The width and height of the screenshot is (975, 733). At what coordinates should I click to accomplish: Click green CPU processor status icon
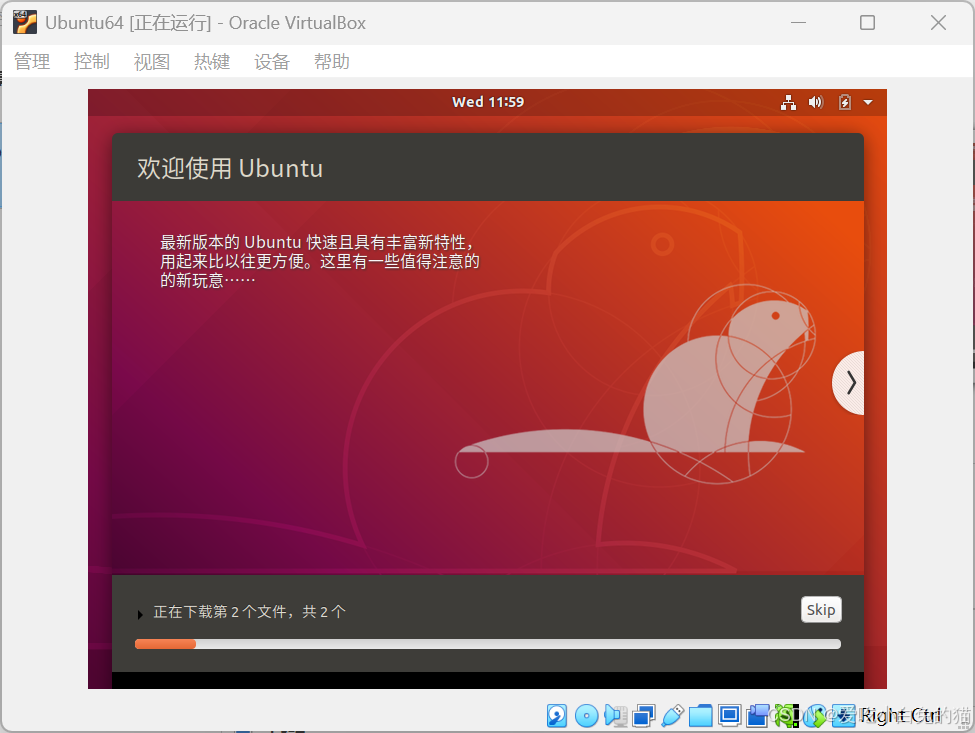(x=787, y=716)
